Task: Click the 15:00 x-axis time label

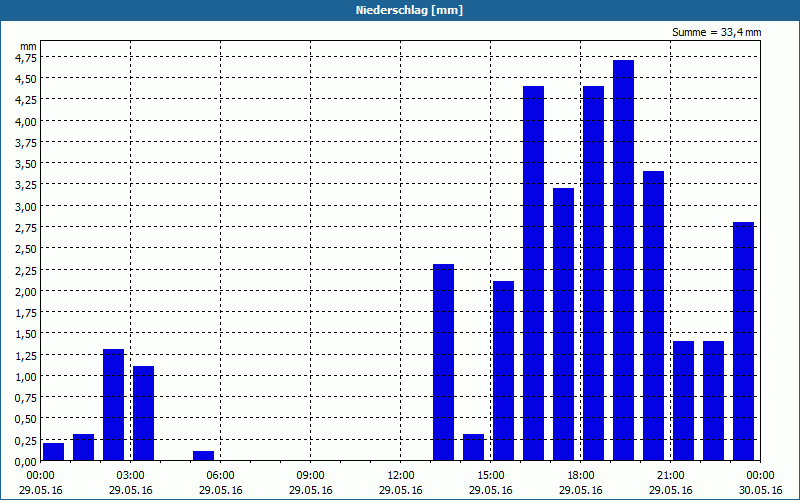Action: coord(491,476)
